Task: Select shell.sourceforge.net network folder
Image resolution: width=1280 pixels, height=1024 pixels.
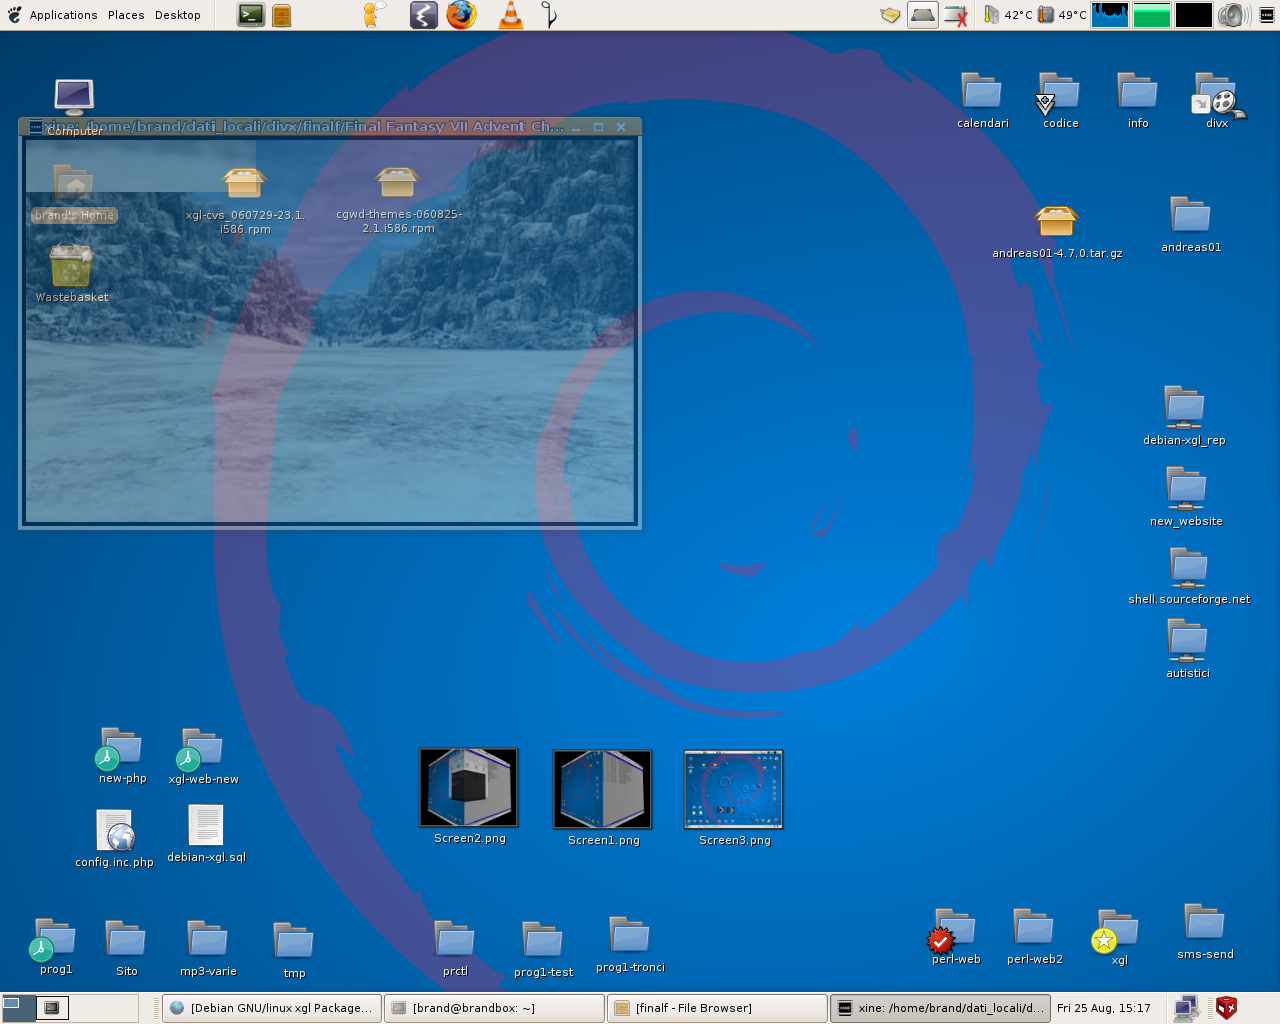Action: pyautogui.click(x=1189, y=576)
